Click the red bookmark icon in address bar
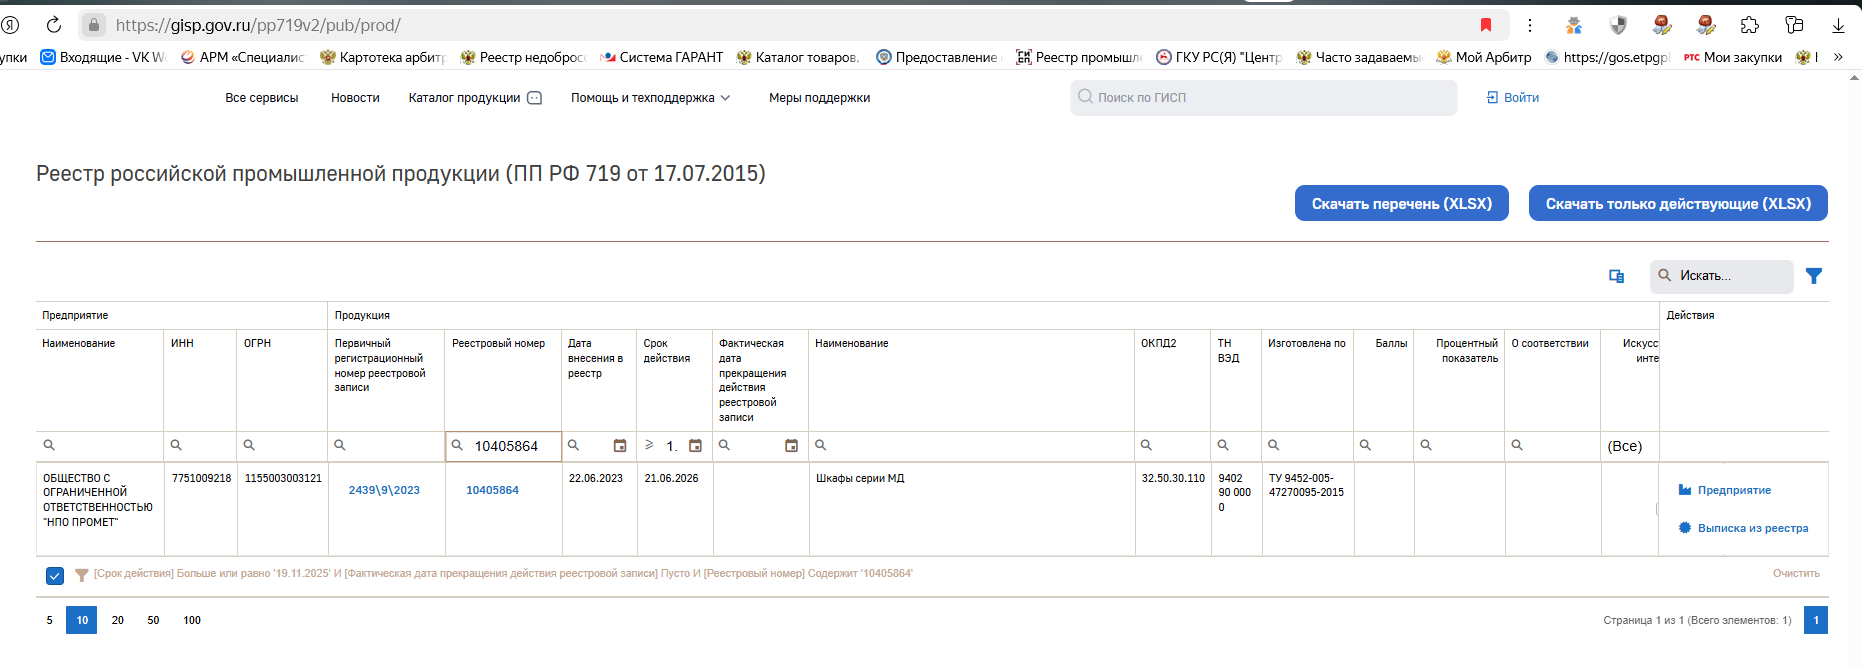The width and height of the screenshot is (1862, 666). 1486,25
